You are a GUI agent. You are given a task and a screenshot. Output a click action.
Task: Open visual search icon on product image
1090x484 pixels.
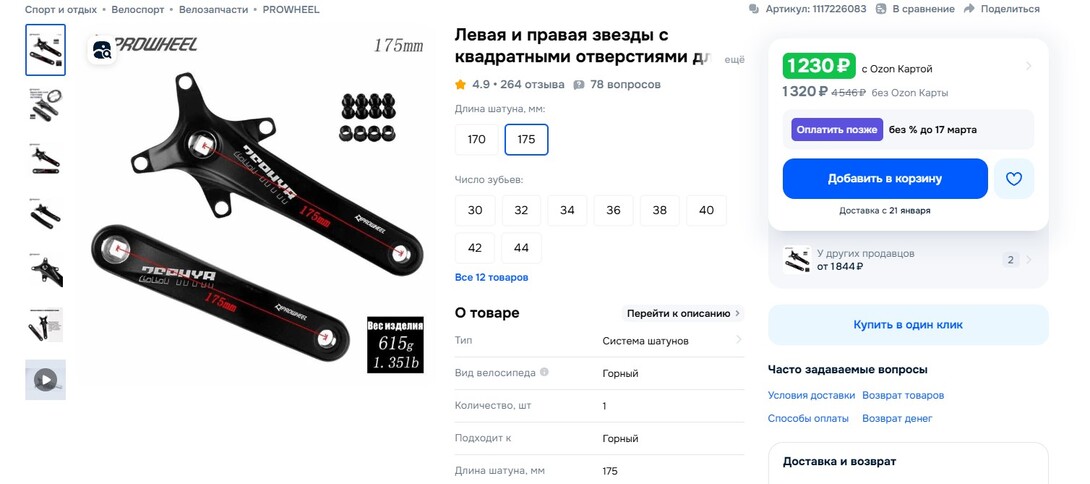102,50
